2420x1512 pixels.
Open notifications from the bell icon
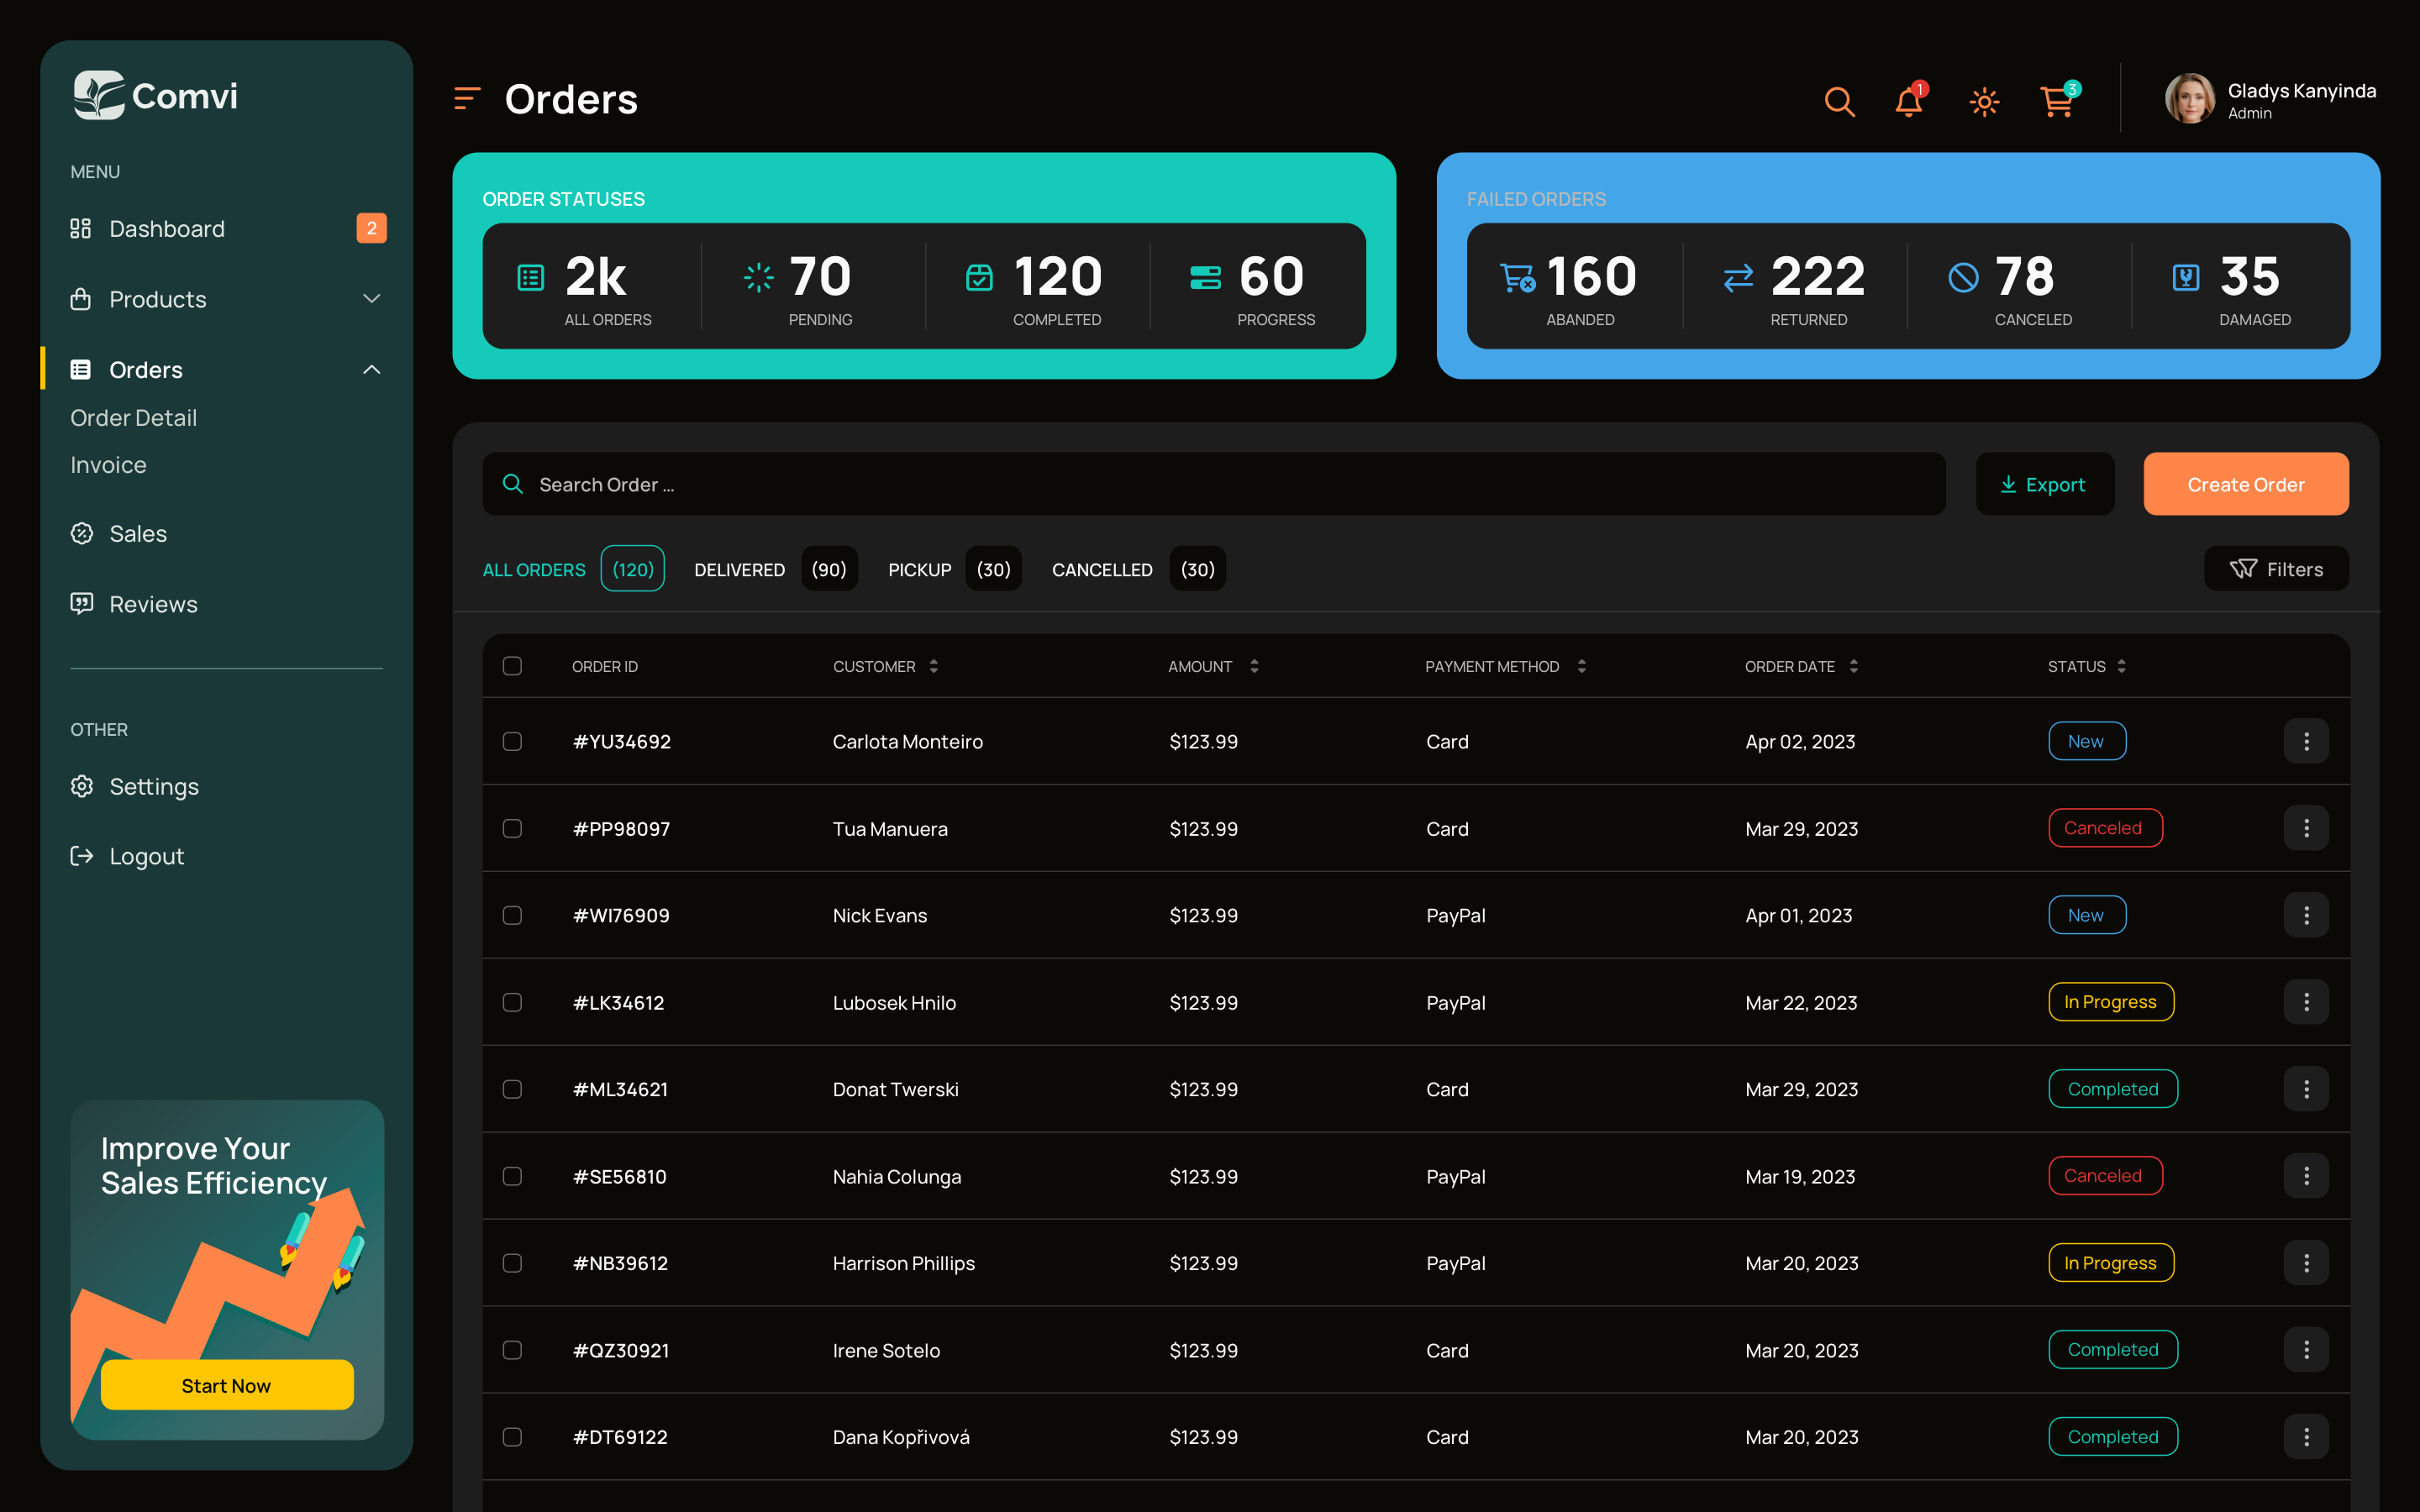click(1908, 101)
